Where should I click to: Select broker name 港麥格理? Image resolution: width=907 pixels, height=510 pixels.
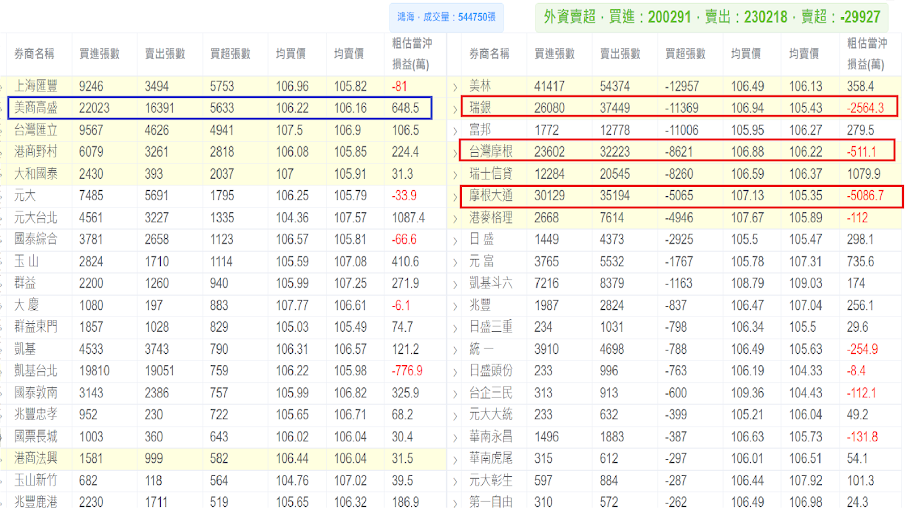click(x=491, y=217)
